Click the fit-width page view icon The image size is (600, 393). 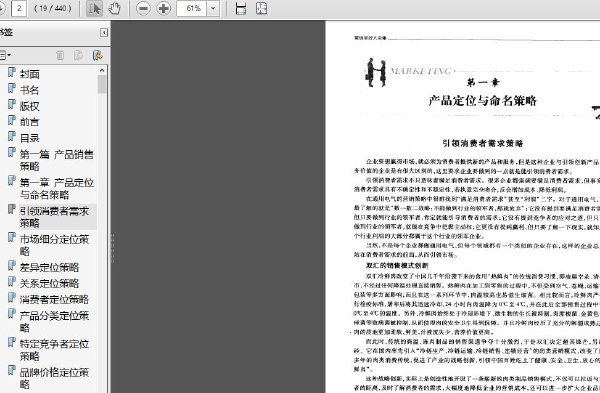[241, 8]
